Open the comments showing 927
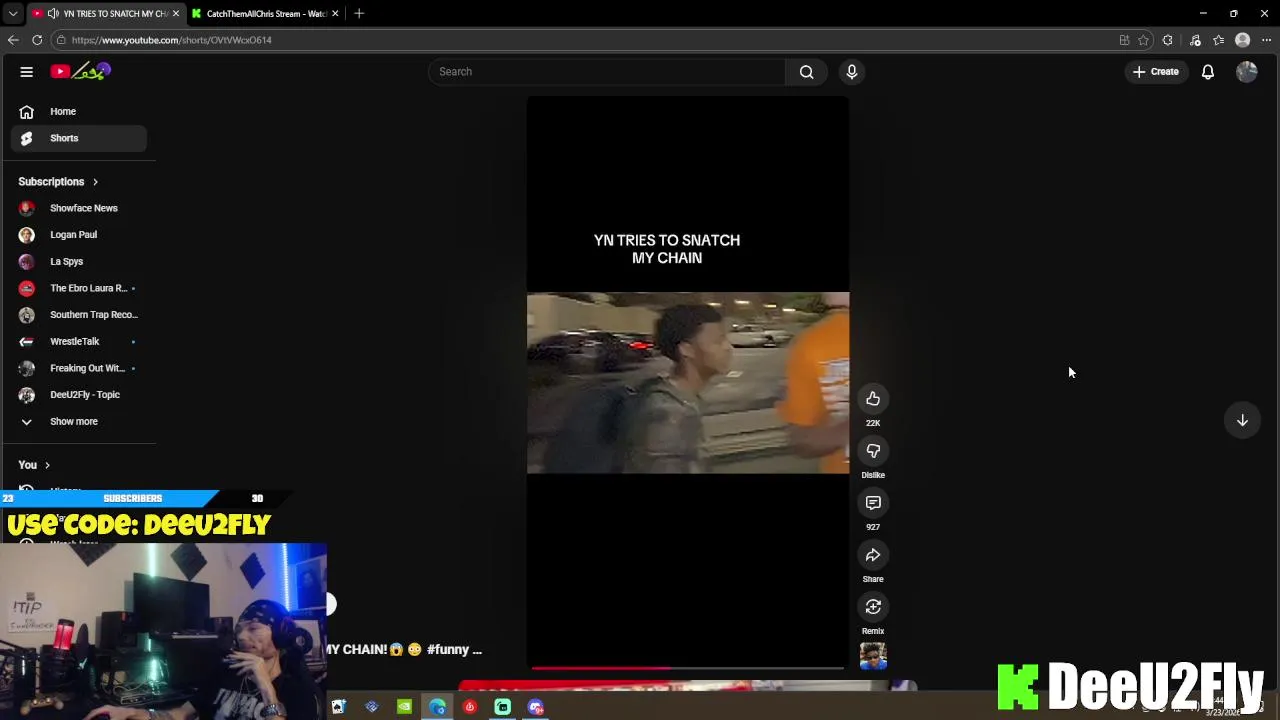 pos(873,503)
